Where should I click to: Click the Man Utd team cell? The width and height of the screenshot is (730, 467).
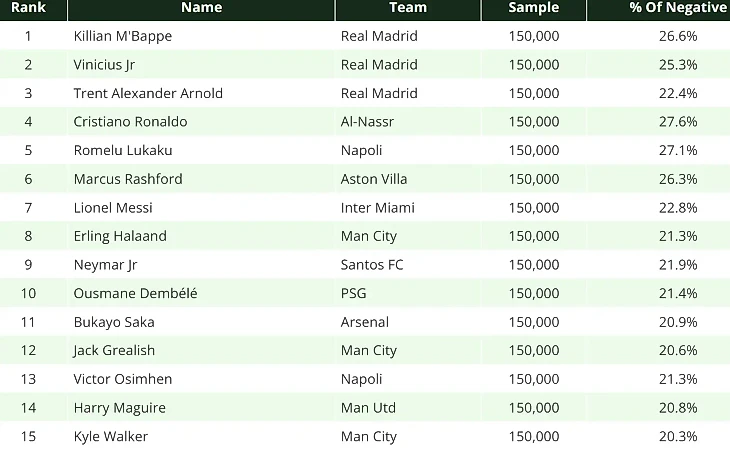pyautogui.click(x=369, y=408)
